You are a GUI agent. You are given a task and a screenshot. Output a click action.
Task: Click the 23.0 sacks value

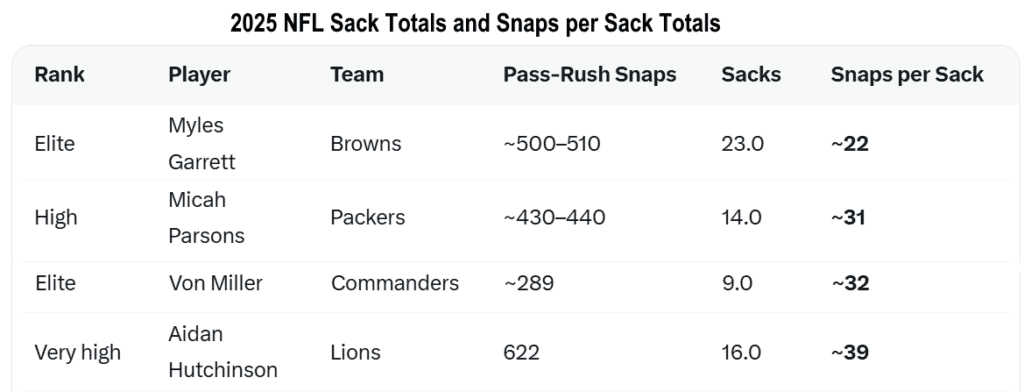(x=743, y=143)
